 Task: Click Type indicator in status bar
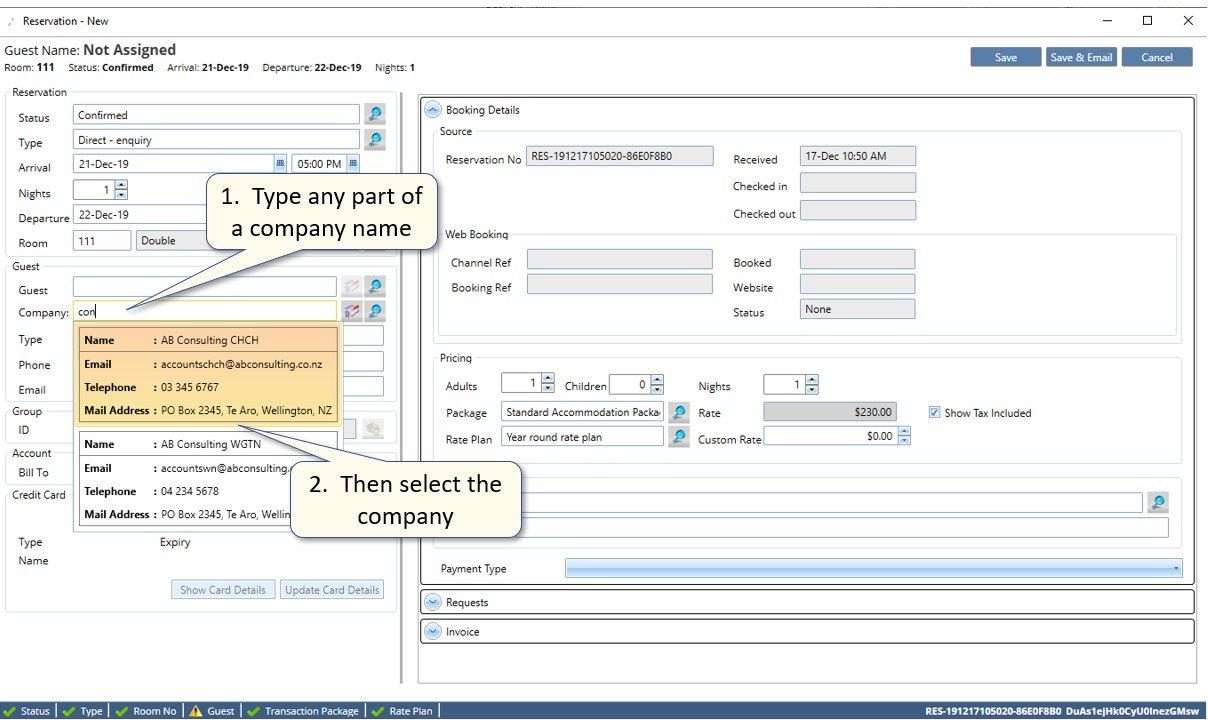(83, 711)
